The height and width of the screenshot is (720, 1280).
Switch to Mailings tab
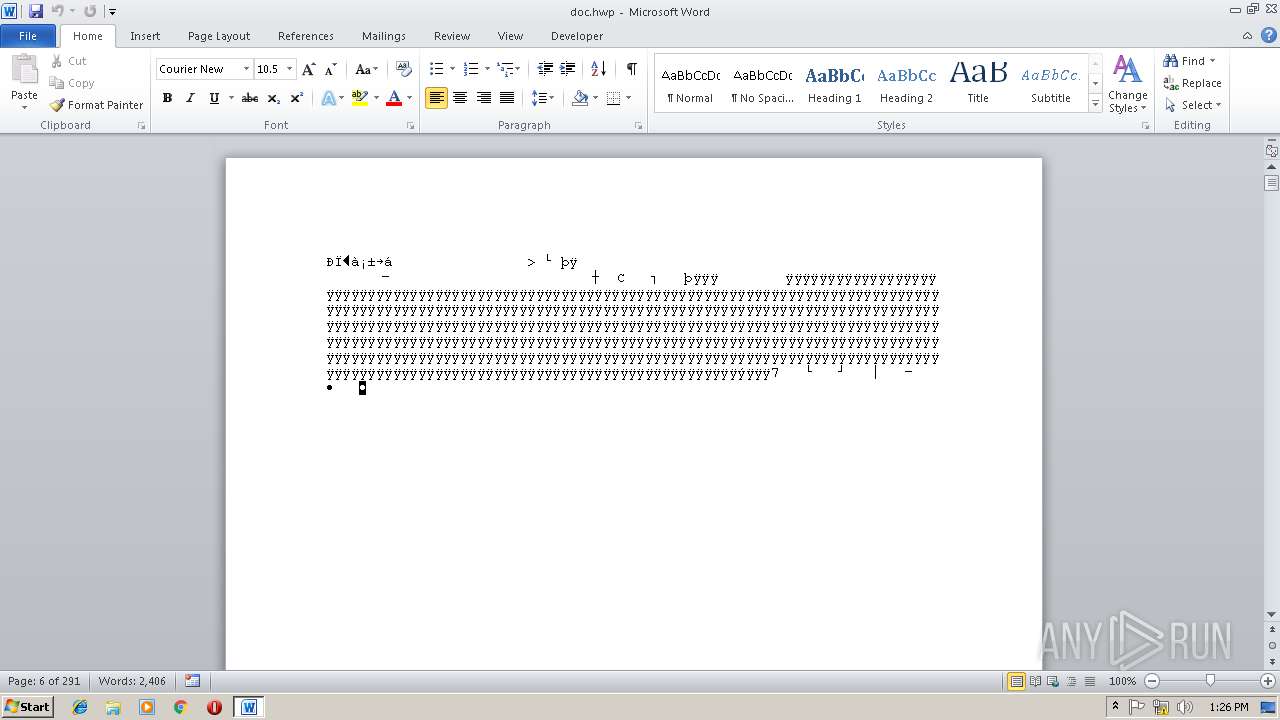click(x=384, y=36)
